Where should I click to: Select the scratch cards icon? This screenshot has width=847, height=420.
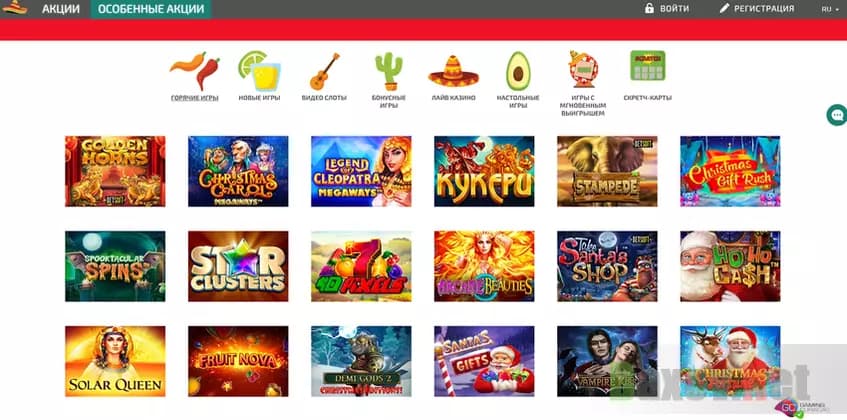click(648, 66)
